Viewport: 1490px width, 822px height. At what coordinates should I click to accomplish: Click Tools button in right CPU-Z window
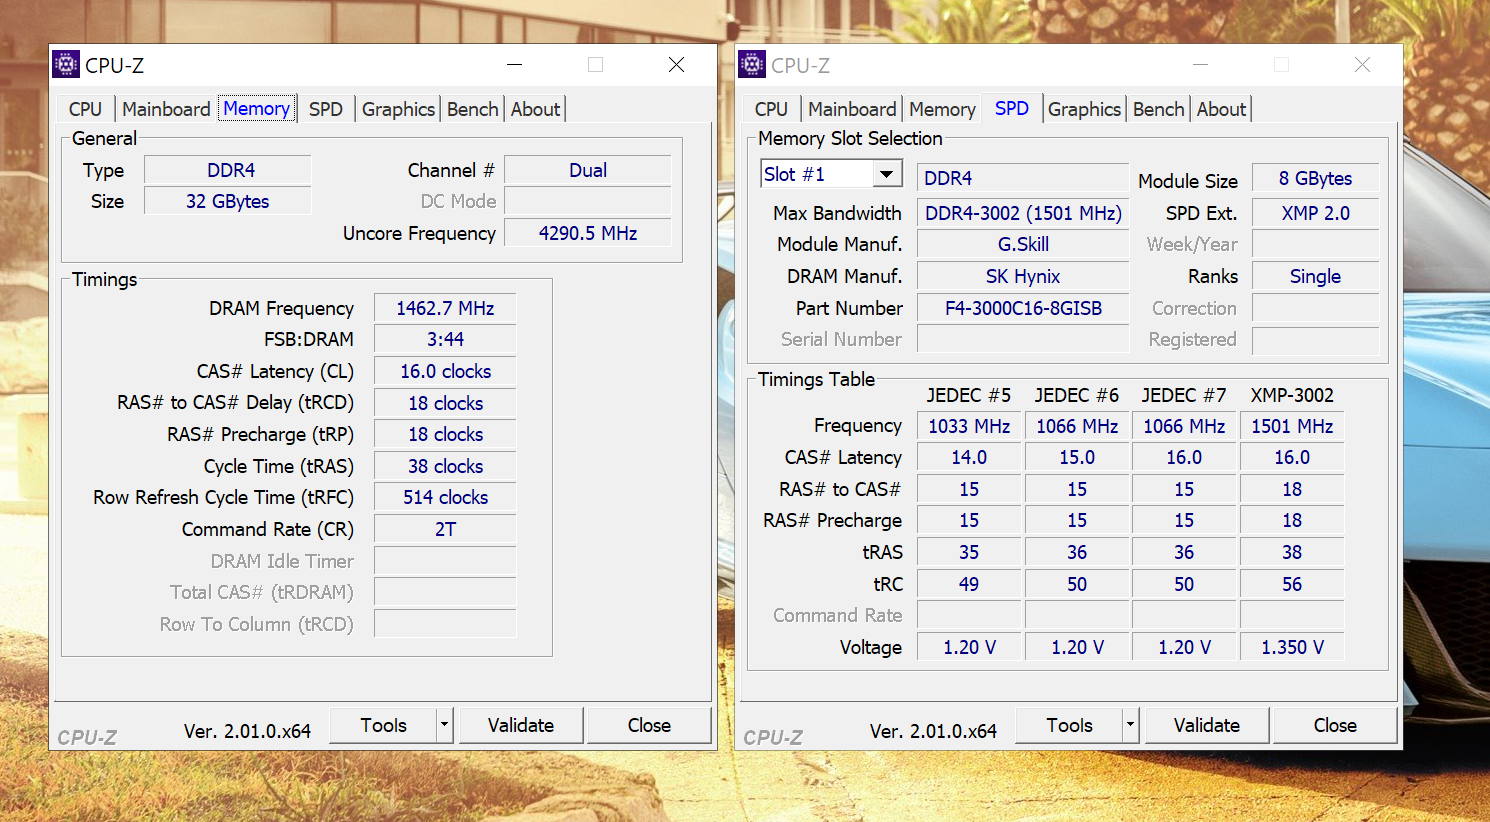(1070, 725)
